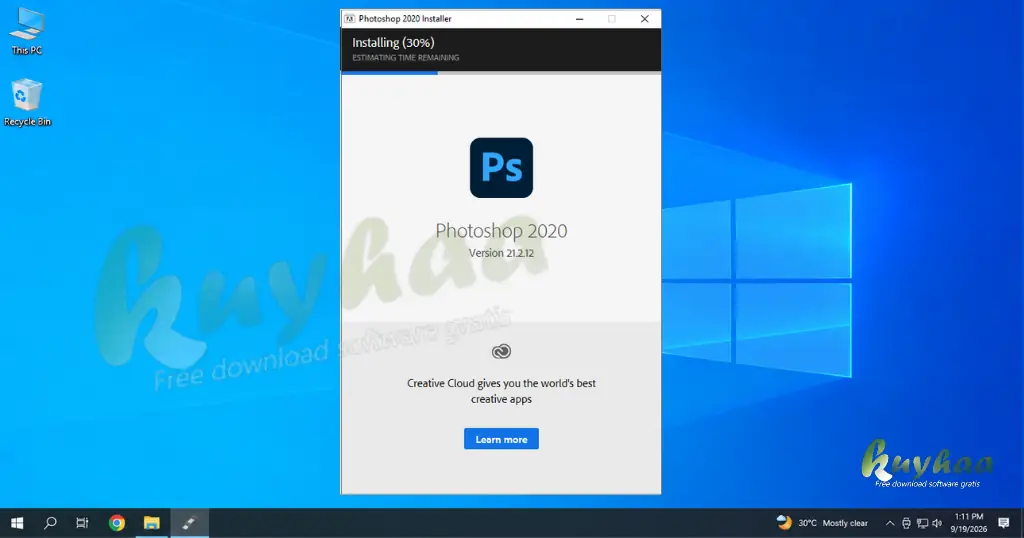This screenshot has height=538, width=1024.
Task: Close the Photoshop 2020 Installer window
Action: tap(645, 19)
